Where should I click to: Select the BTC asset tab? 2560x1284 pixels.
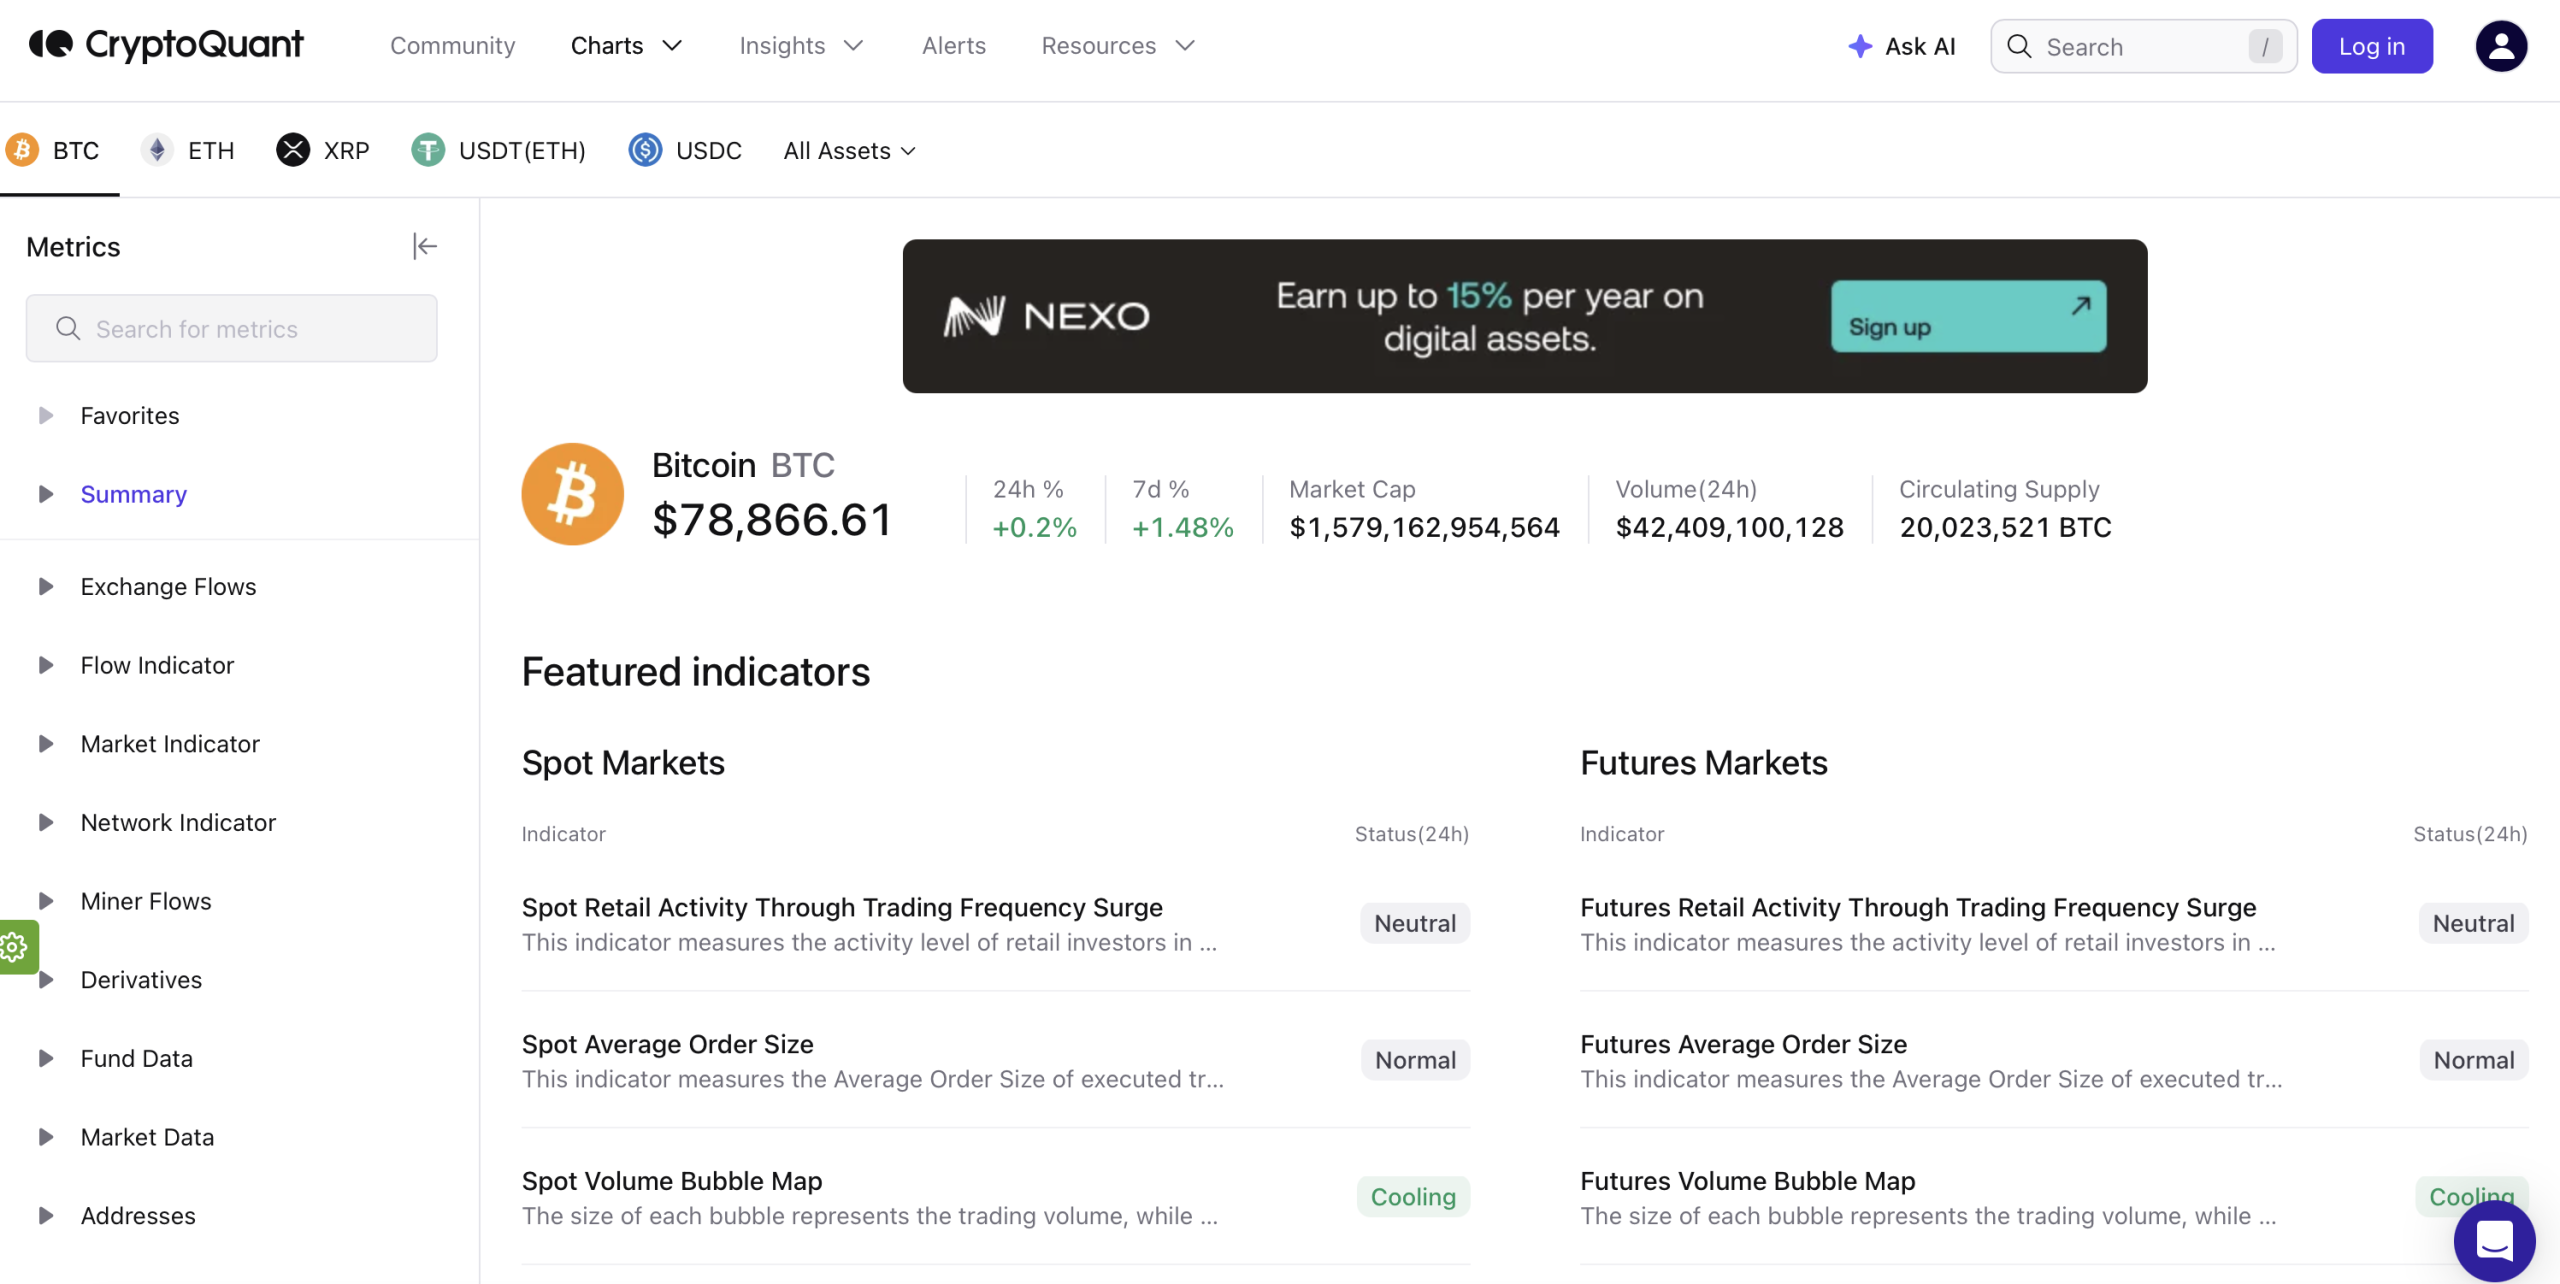tap(53, 150)
